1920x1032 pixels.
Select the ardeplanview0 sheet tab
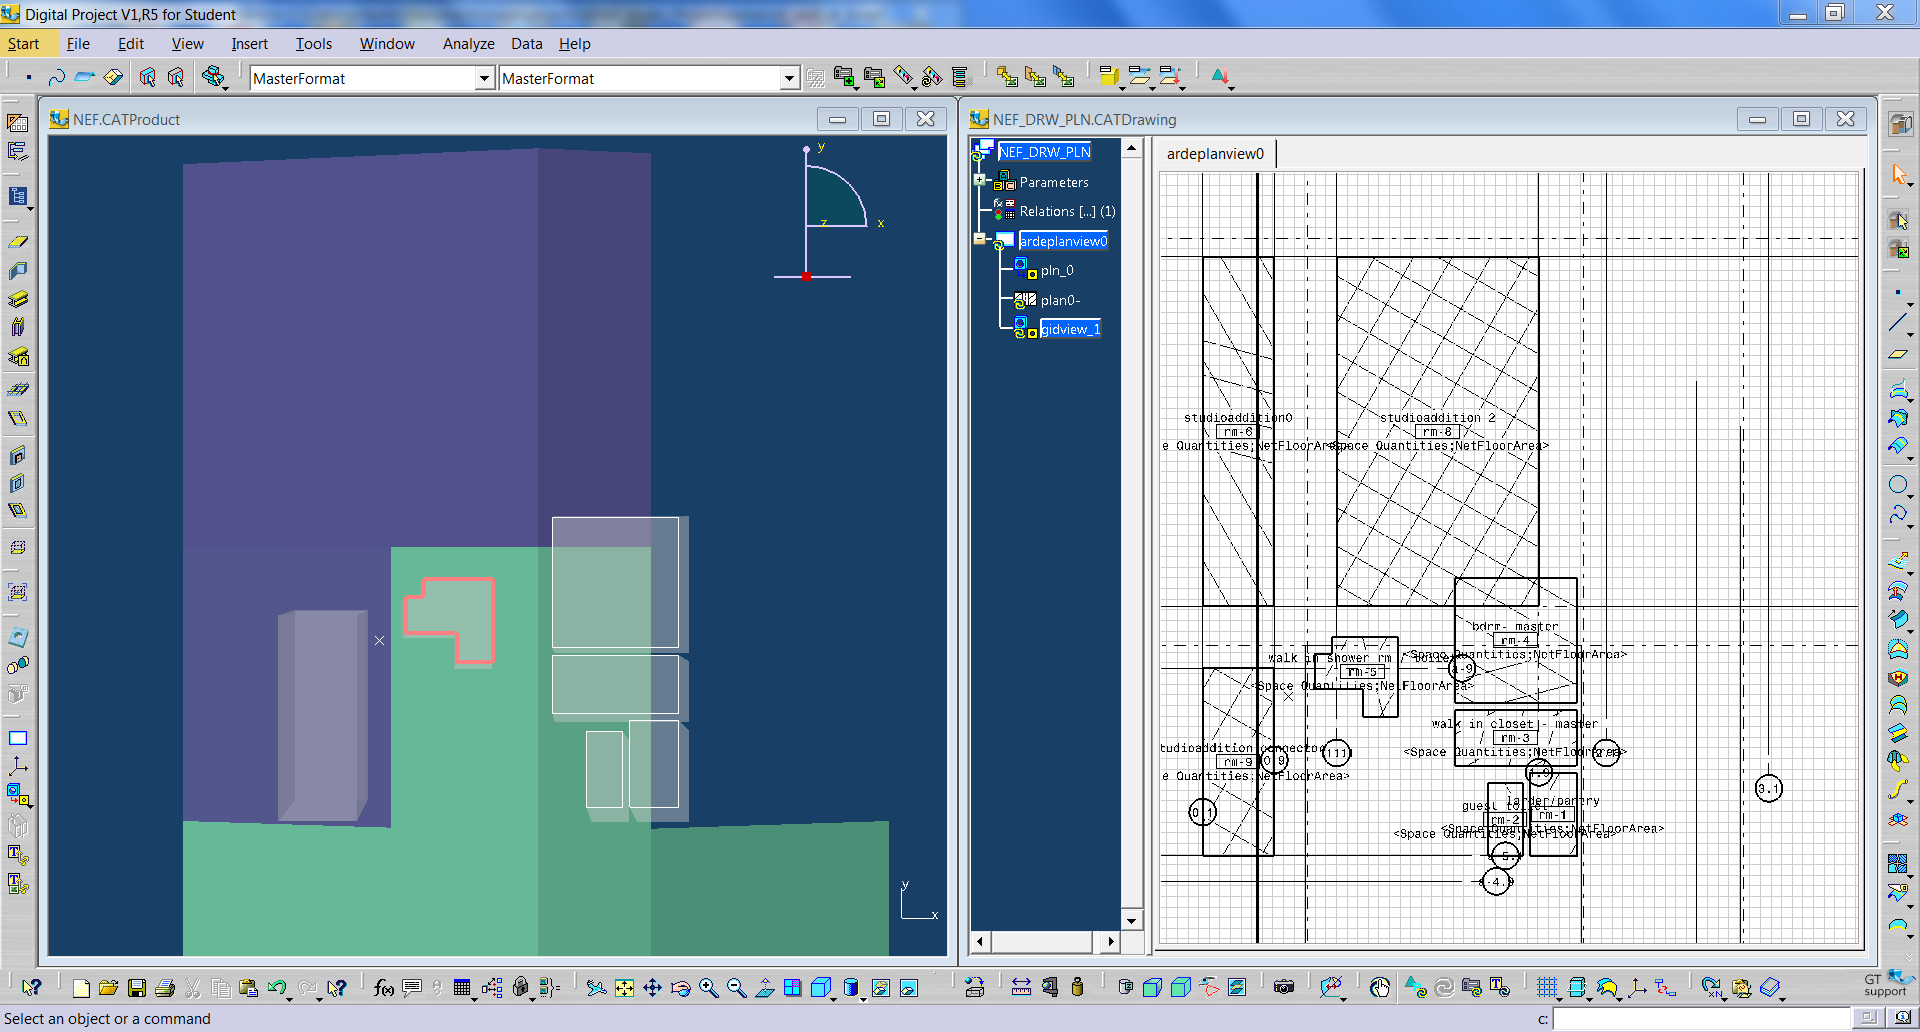pyautogui.click(x=1215, y=154)
